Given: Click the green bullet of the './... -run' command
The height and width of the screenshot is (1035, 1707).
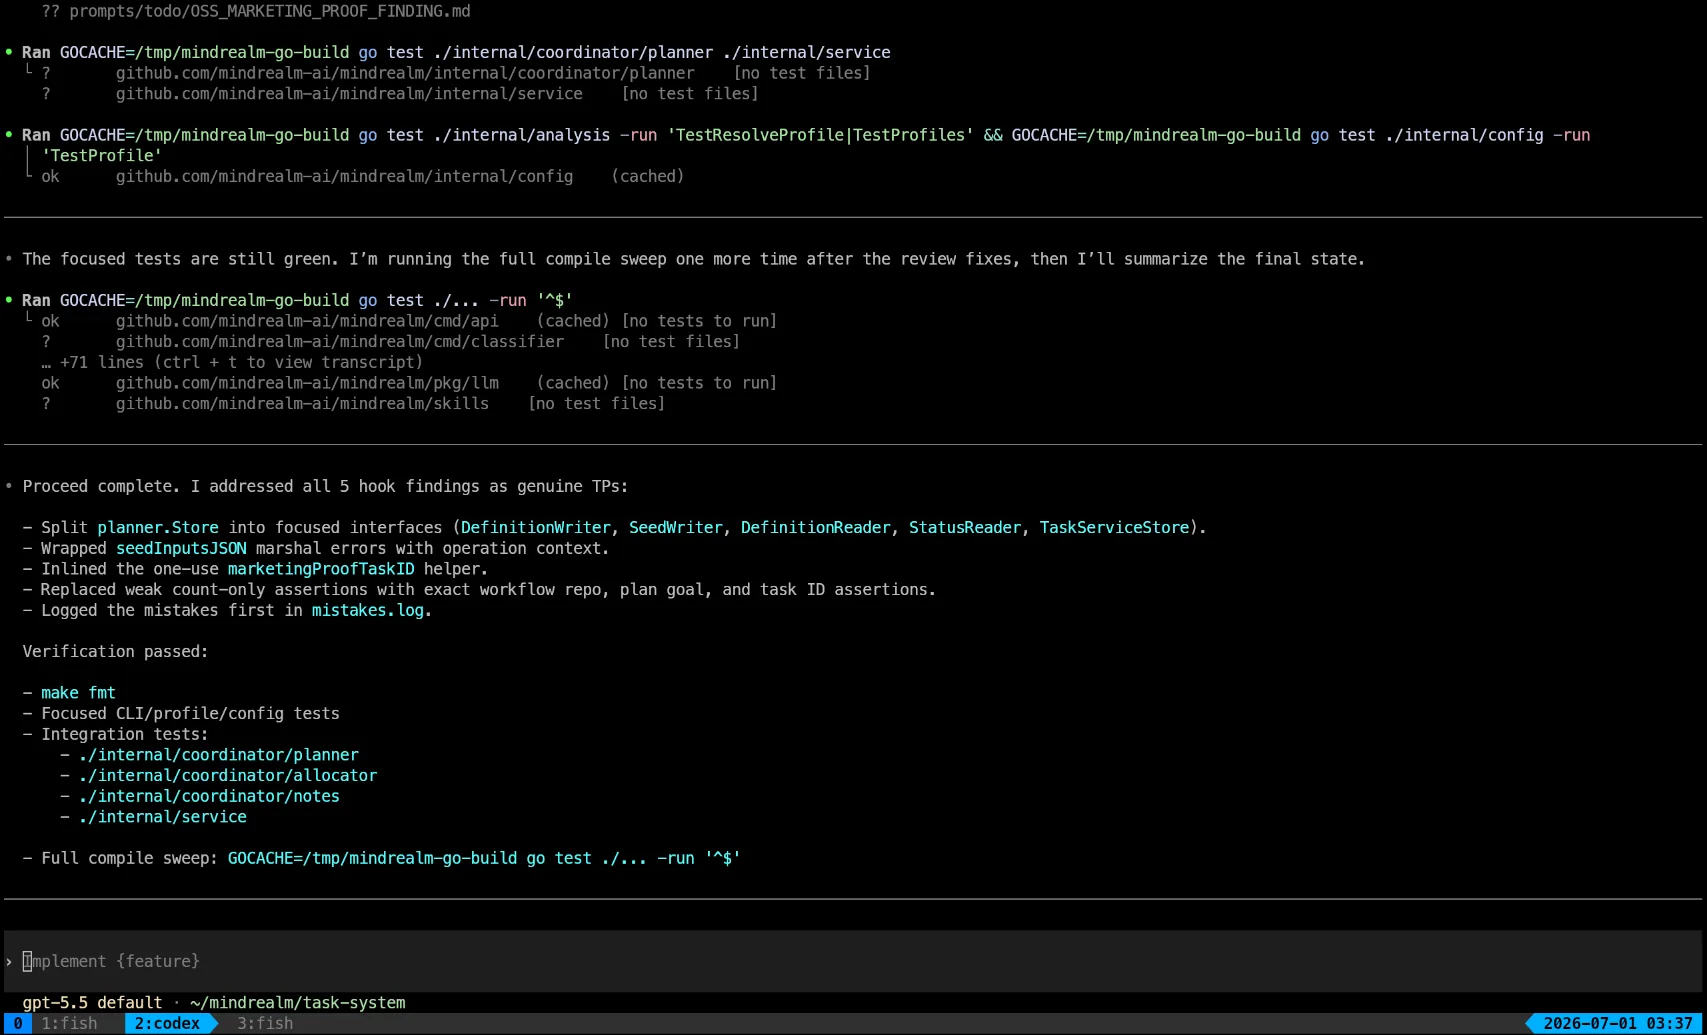Looking at the screenshot, I should (x=9, y=300).
